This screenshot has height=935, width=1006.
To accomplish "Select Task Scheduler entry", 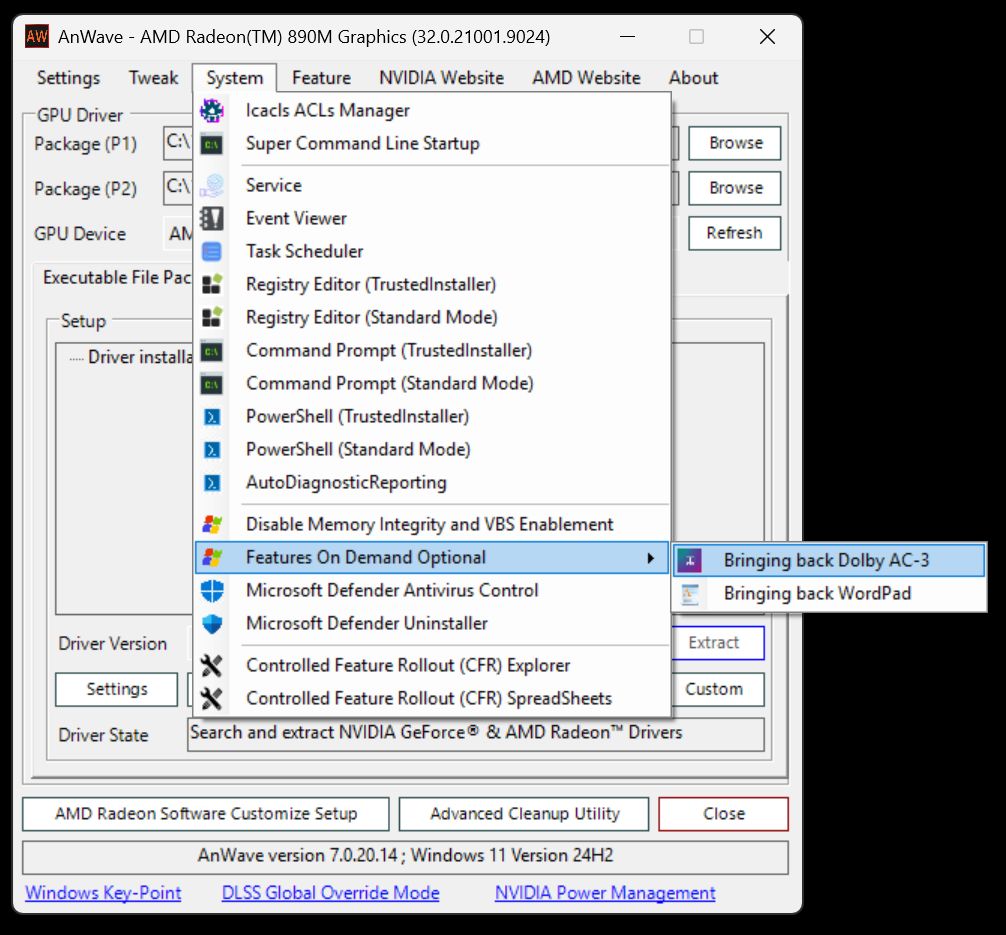I will (x=431, y=252).
